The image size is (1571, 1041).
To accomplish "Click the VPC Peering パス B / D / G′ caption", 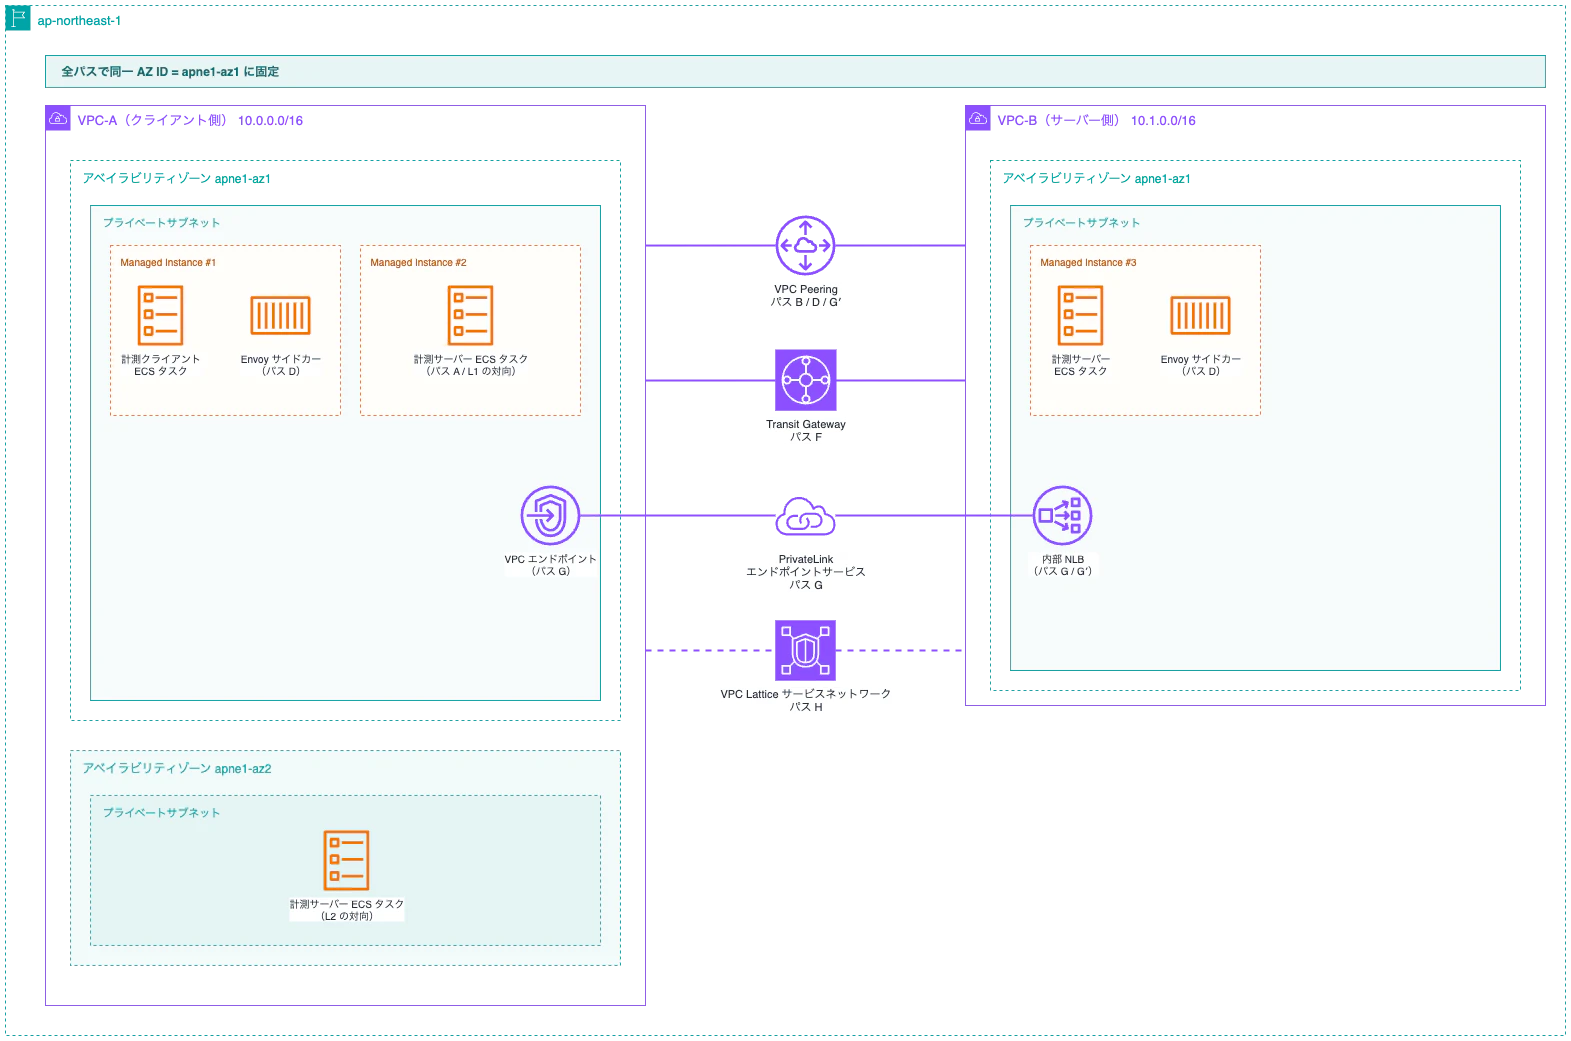I will pyautogui.click(x=805, y=295).
